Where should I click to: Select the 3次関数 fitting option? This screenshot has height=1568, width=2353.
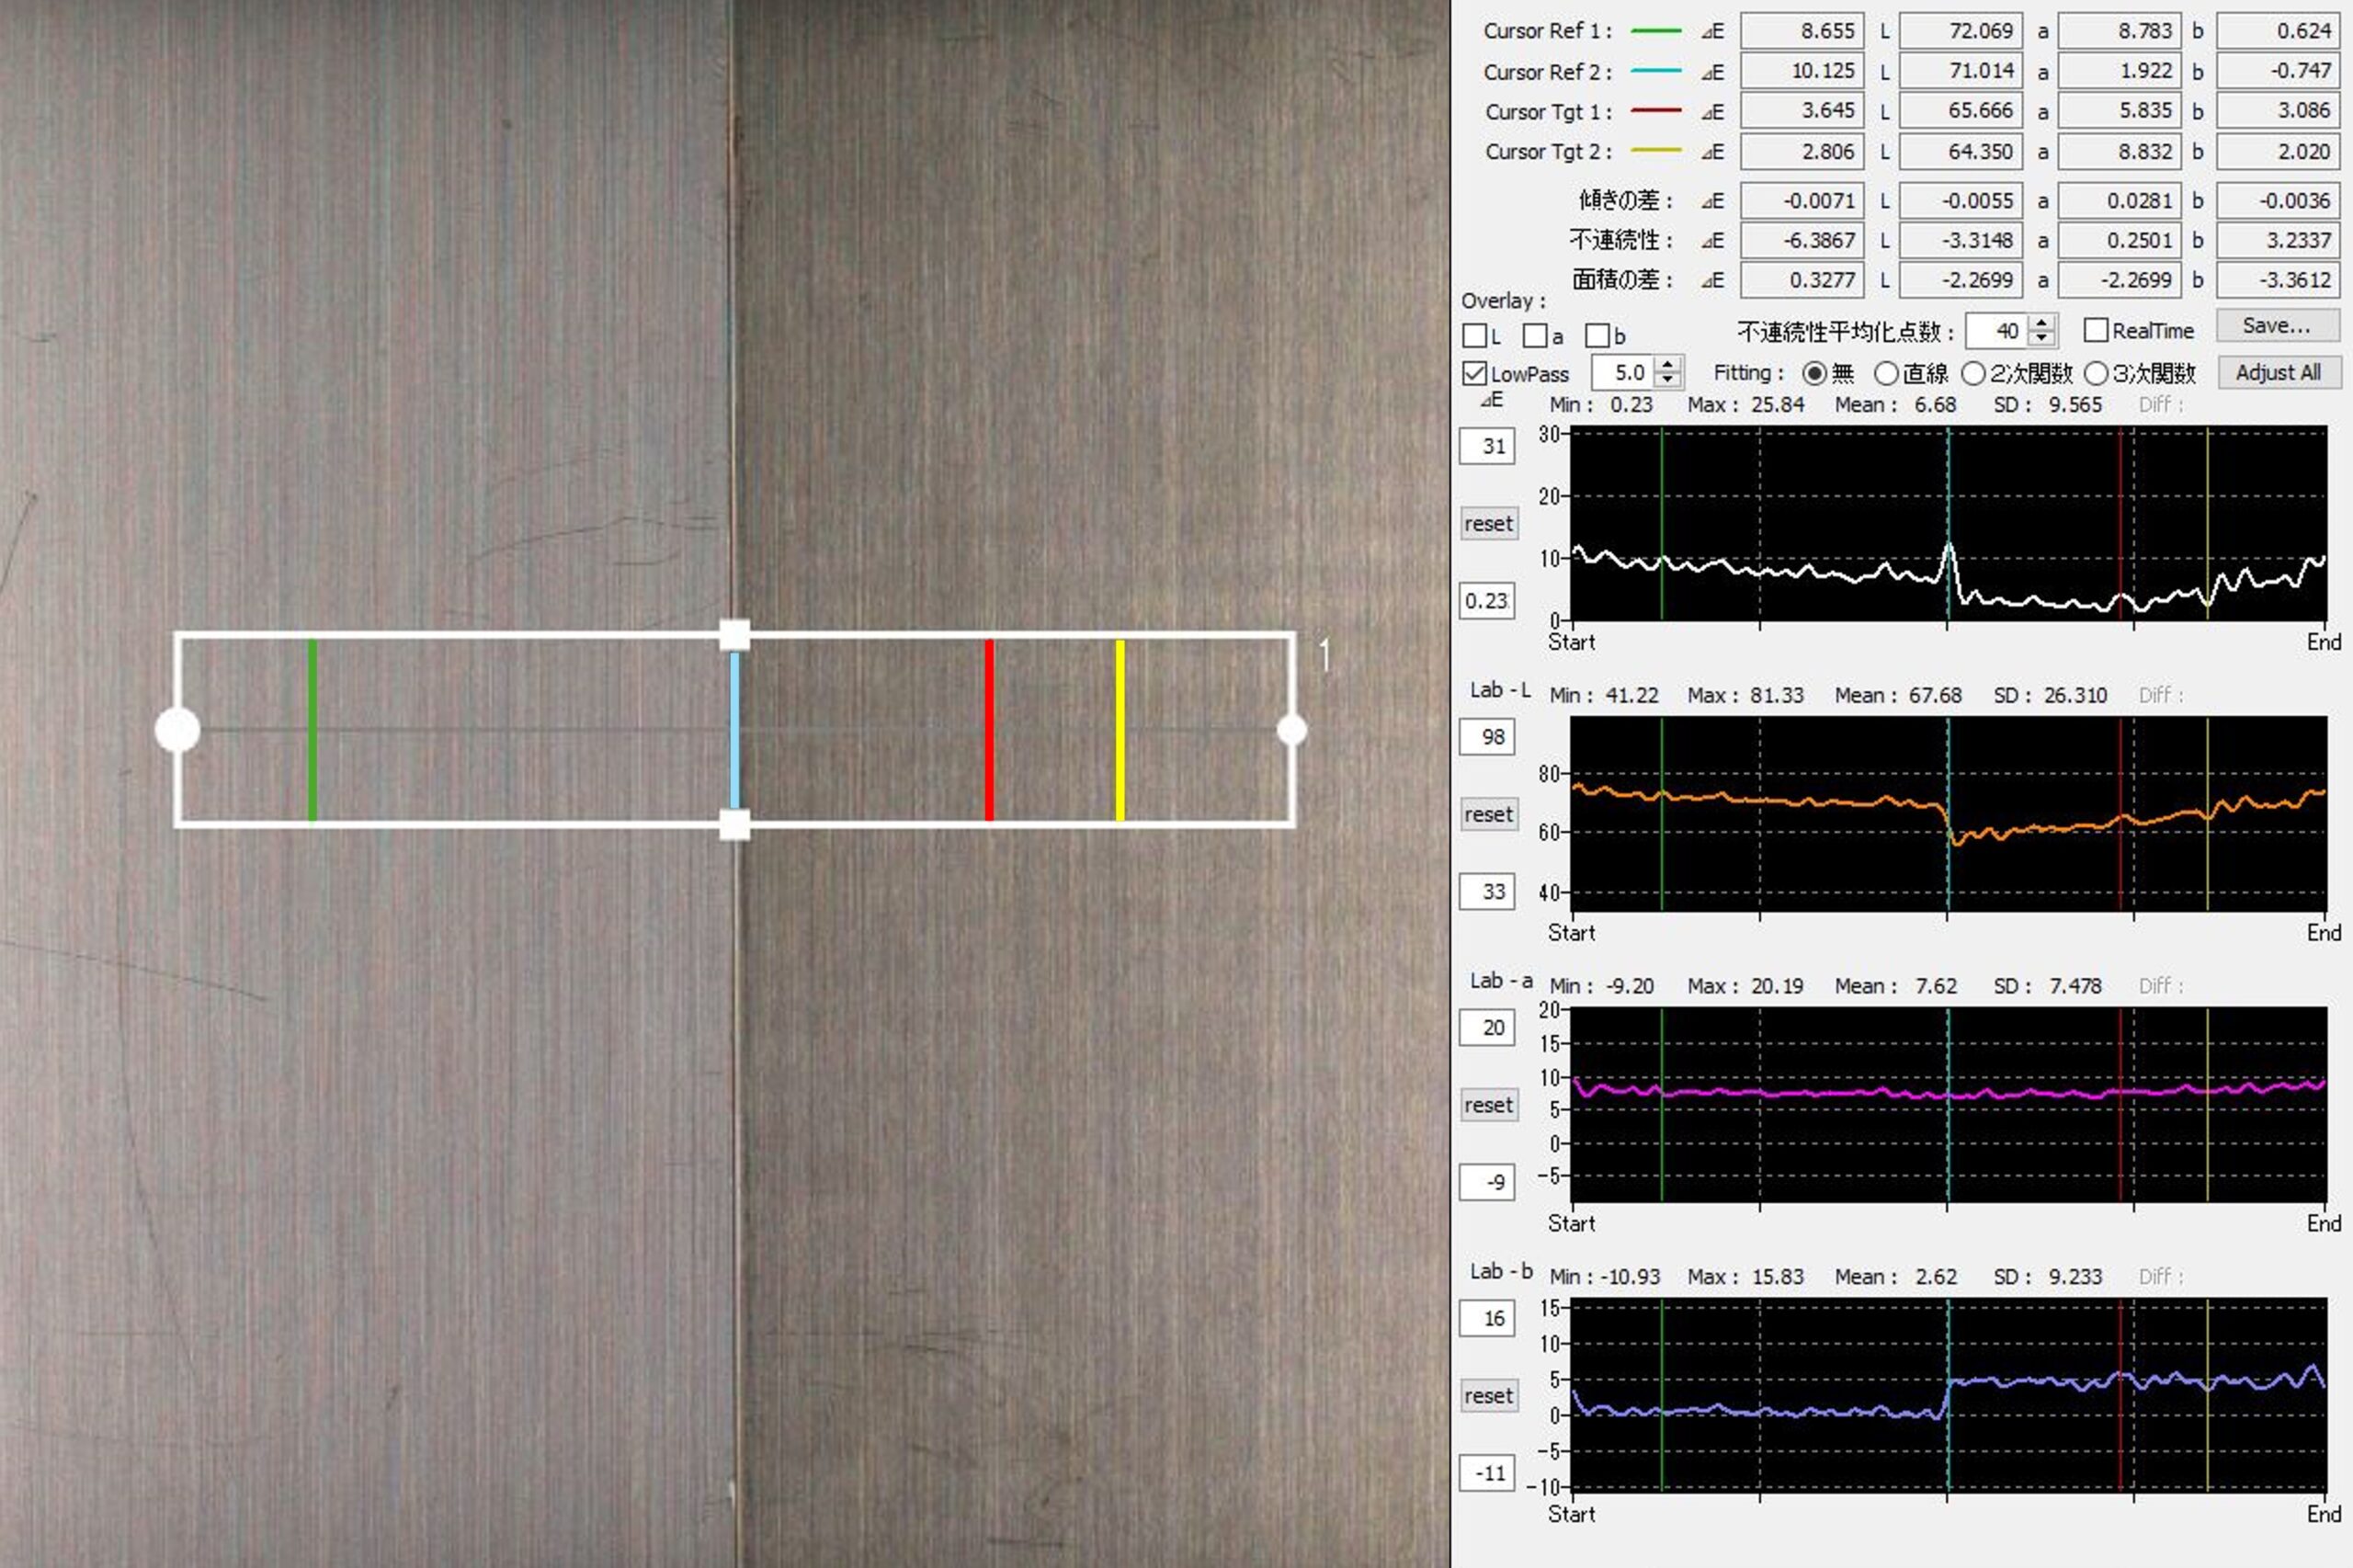coord(2096,373)
